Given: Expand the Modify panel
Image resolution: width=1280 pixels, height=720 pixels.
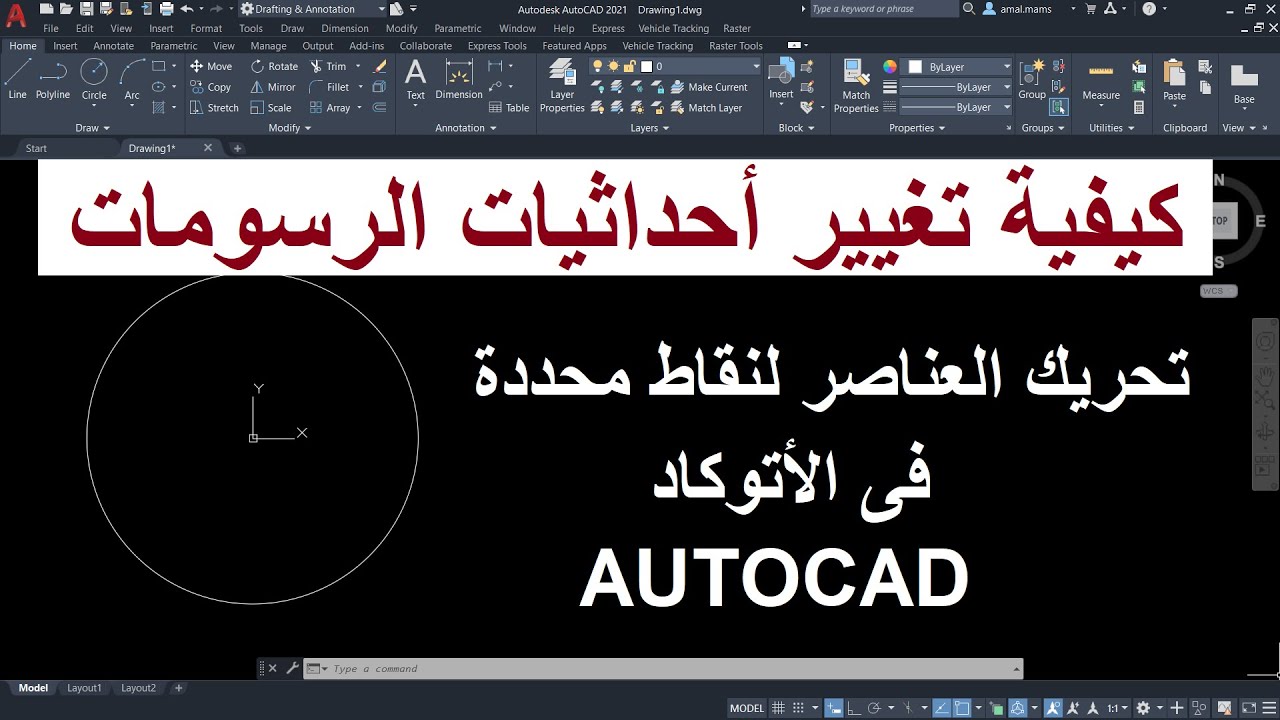Looking at the screenshot, I should 290,128.
